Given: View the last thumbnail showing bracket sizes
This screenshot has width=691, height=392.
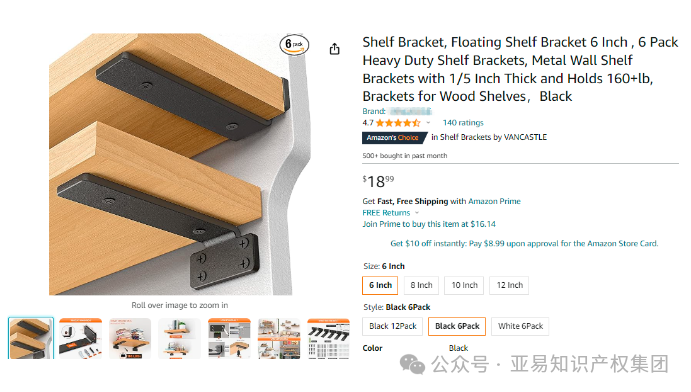Looking at the screenshot, I should point(329,338).
